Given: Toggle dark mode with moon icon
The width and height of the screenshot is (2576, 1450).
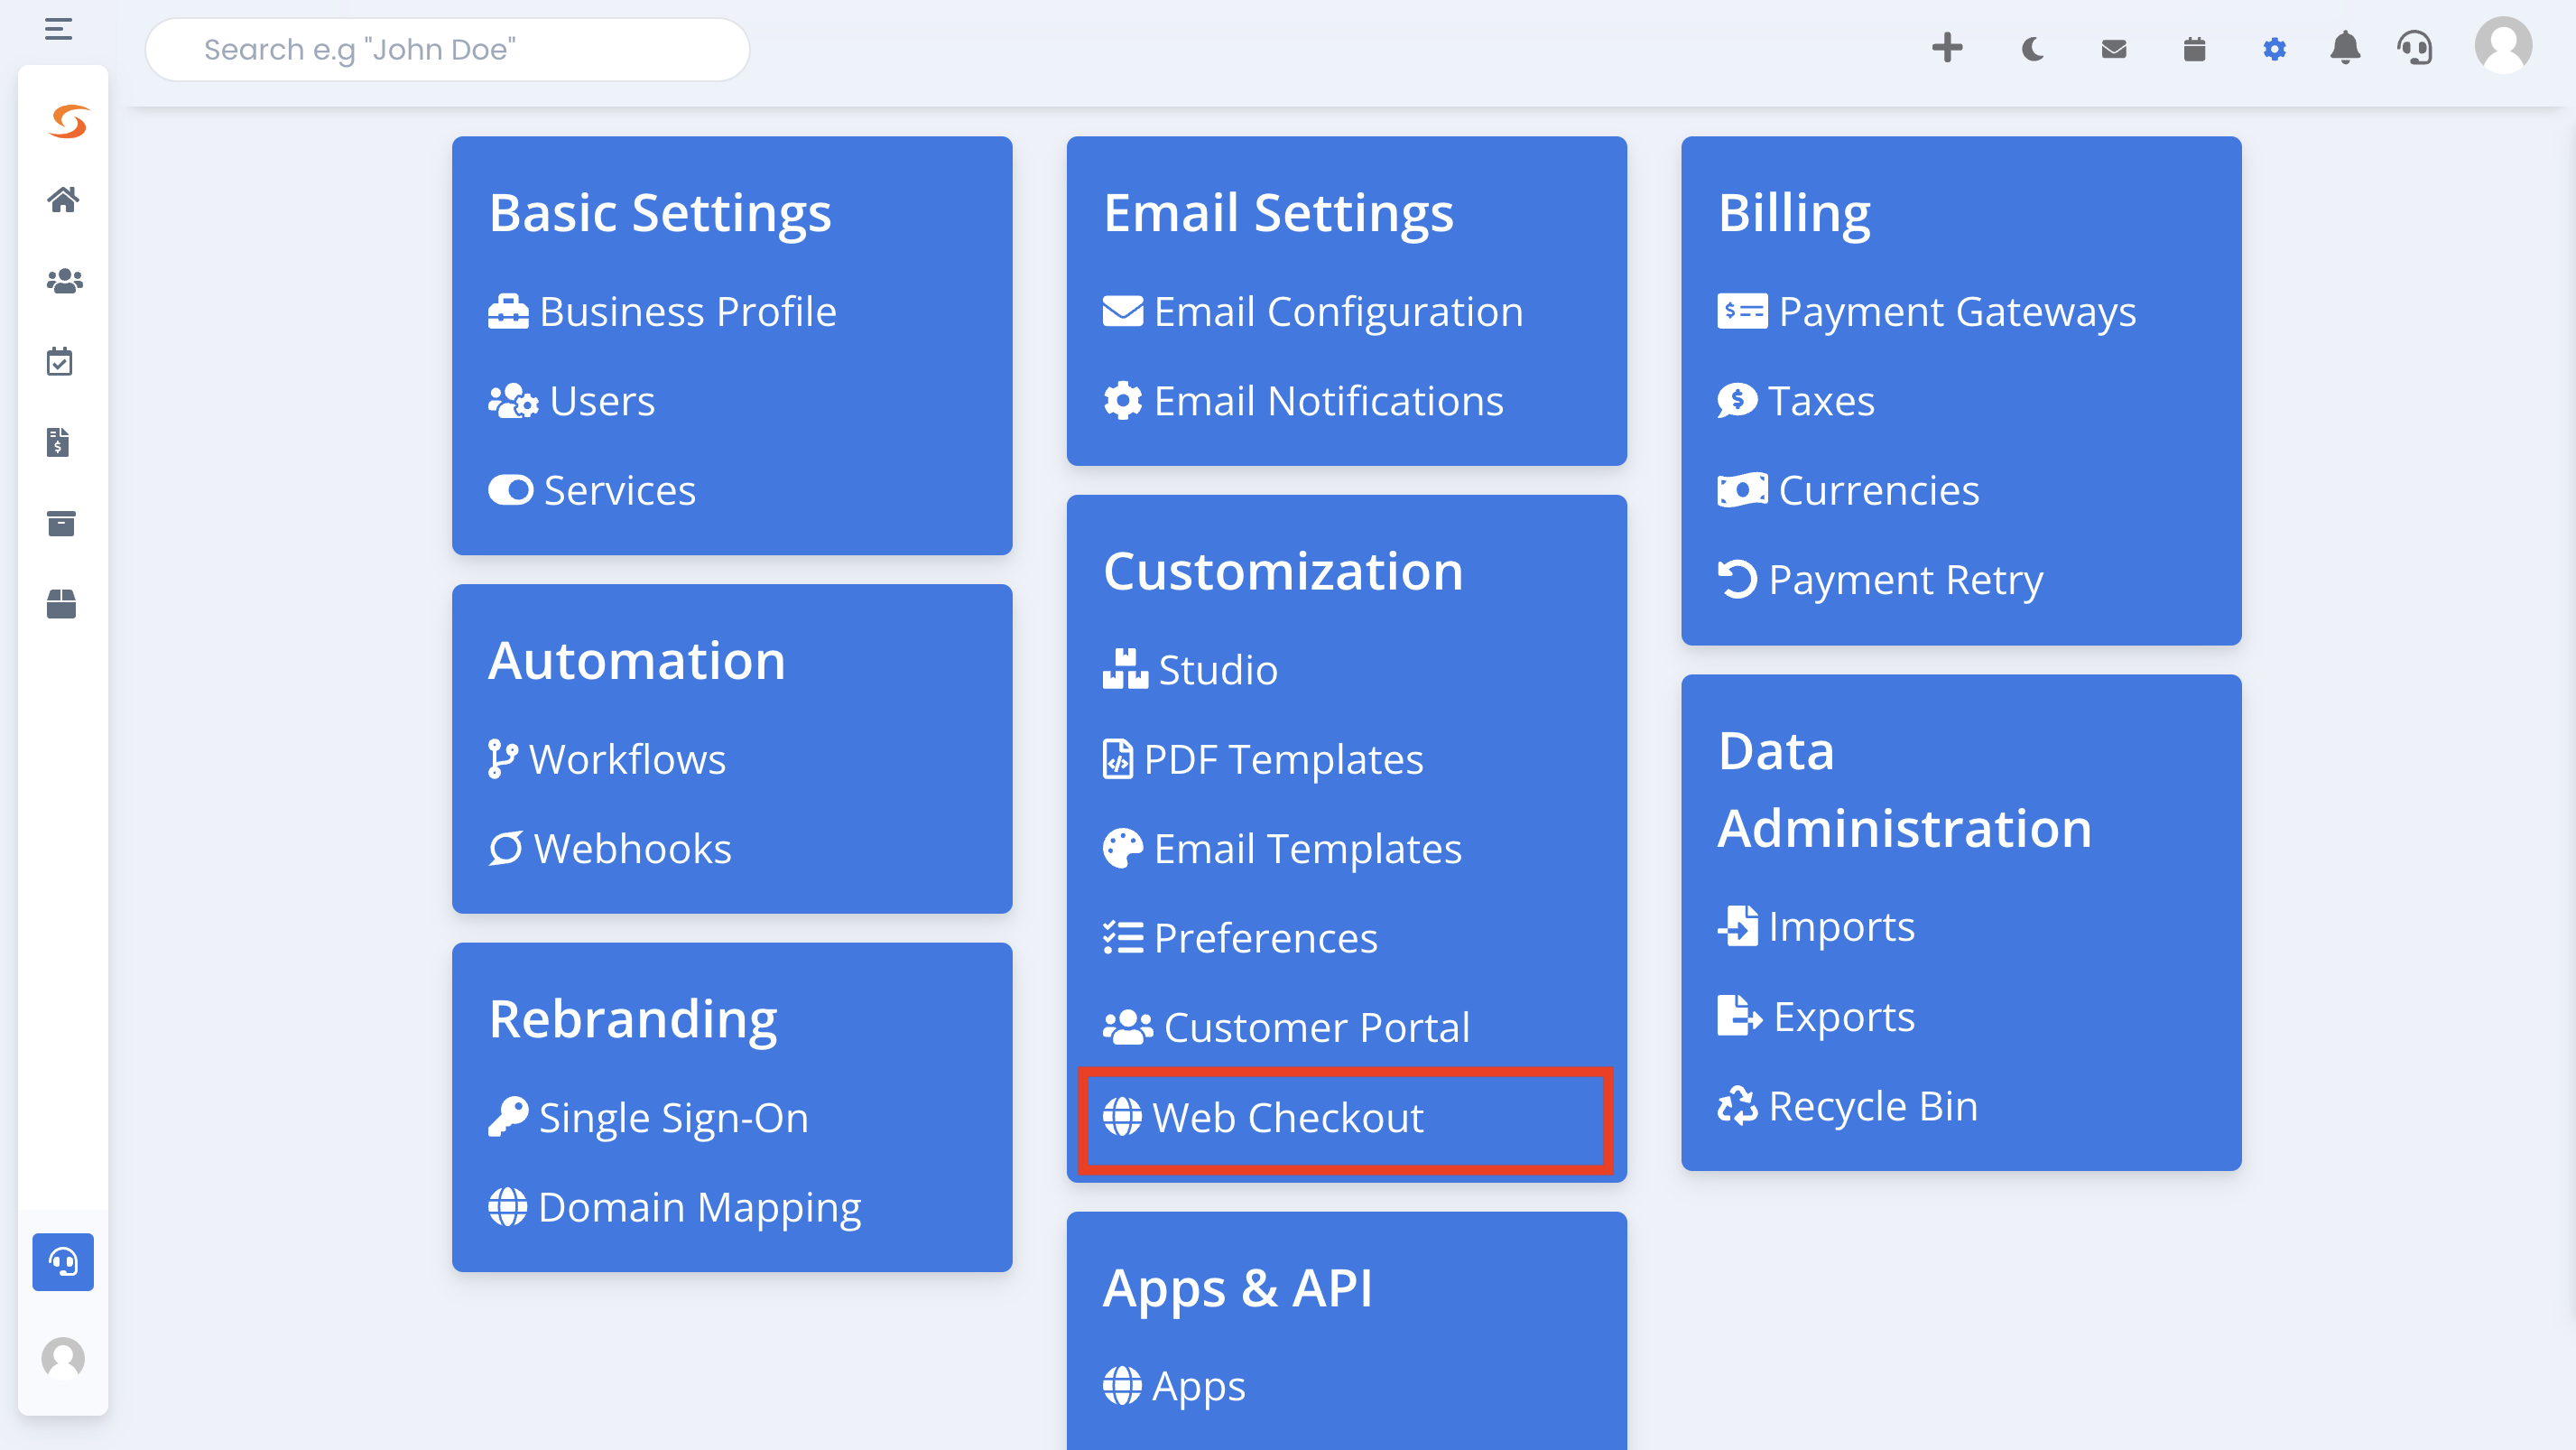Looking at the screenshot, I should point(2032,49).
